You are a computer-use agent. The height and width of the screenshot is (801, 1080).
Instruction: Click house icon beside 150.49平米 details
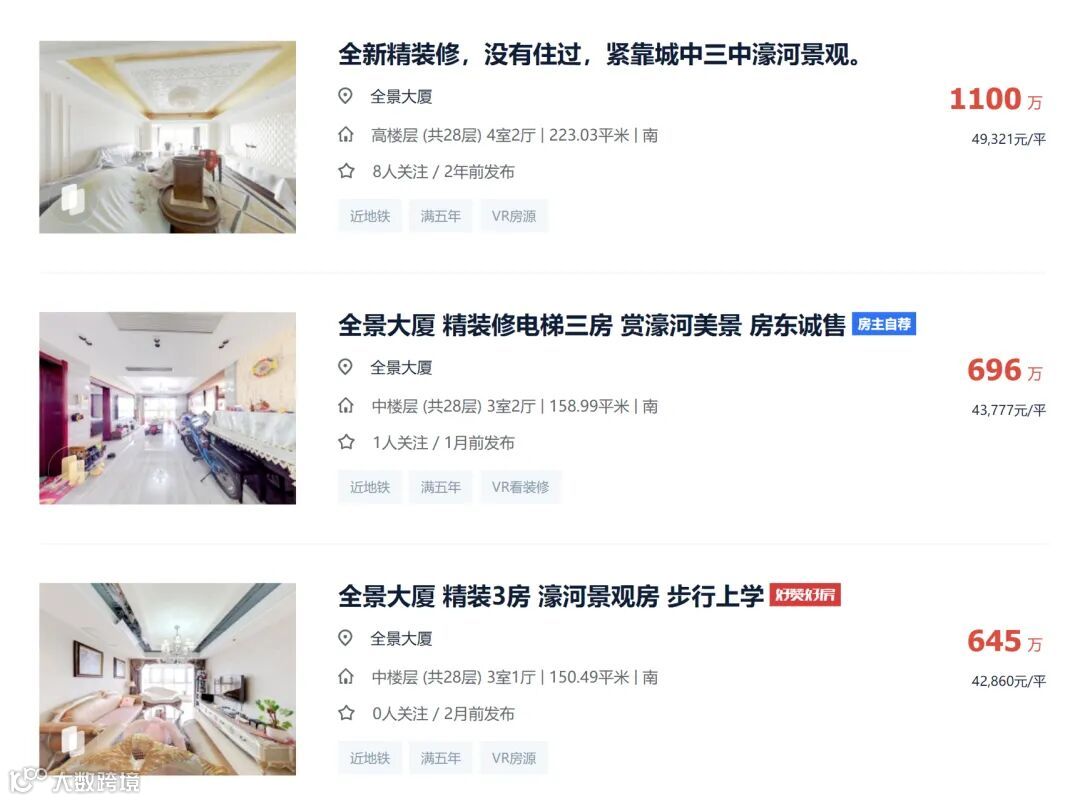pyautogui.click(x=346, y=676)
